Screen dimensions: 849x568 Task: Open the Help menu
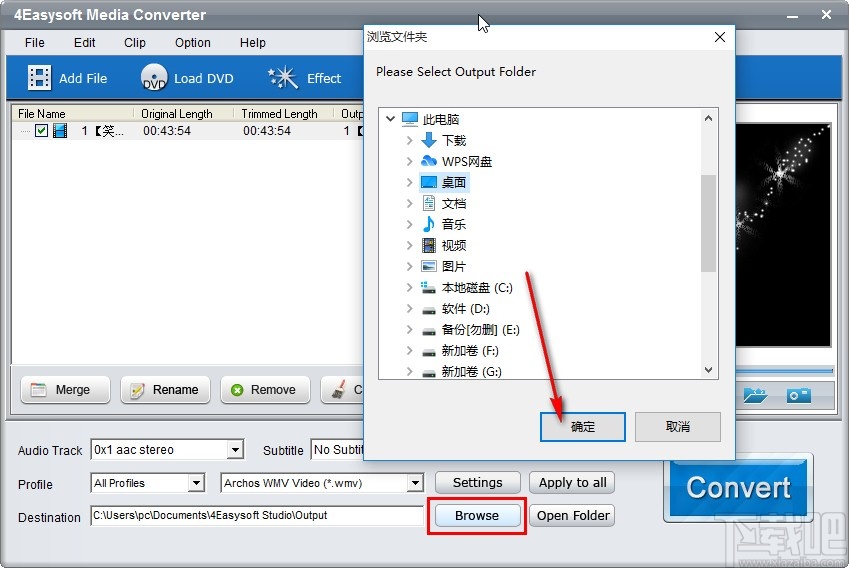point(253,43)
